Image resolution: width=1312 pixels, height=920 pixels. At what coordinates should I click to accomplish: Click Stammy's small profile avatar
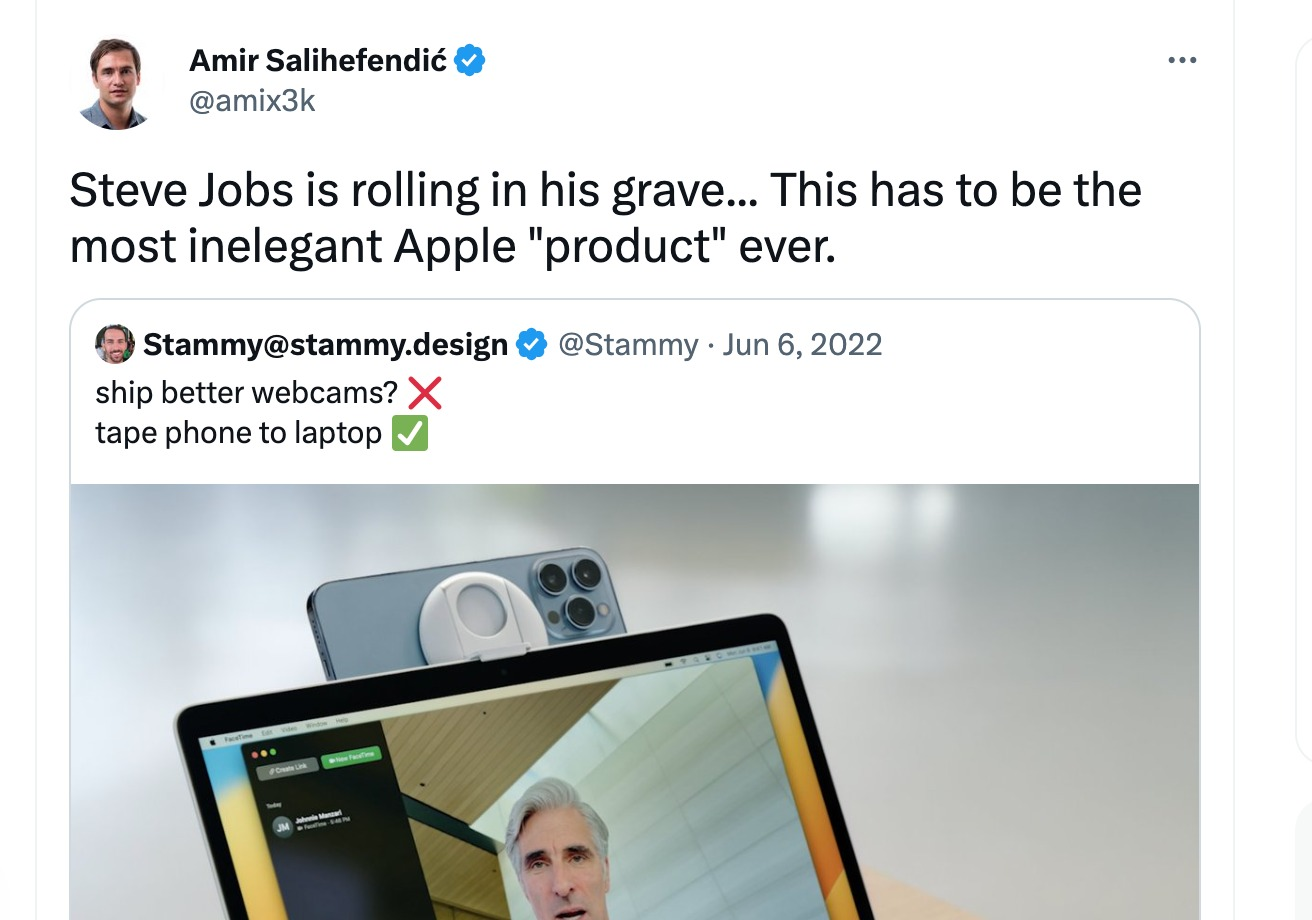coord(115,344)
